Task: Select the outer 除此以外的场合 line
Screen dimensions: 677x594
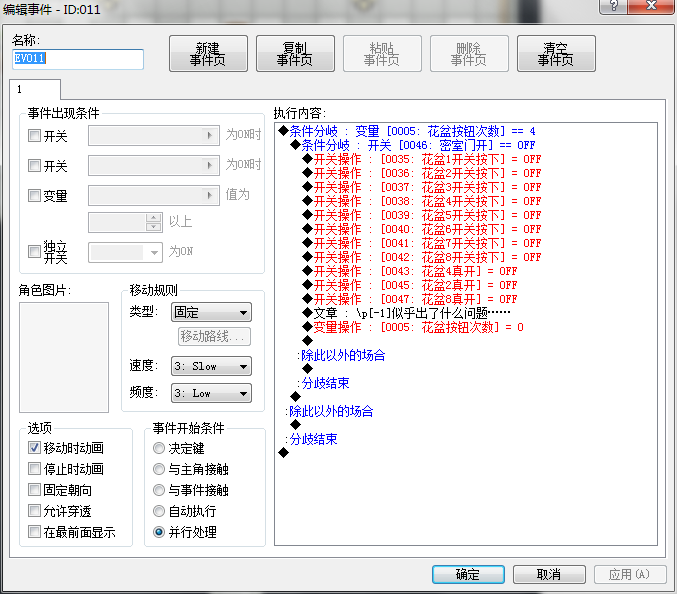Action: pyautogui.click(x=329, y=411)
